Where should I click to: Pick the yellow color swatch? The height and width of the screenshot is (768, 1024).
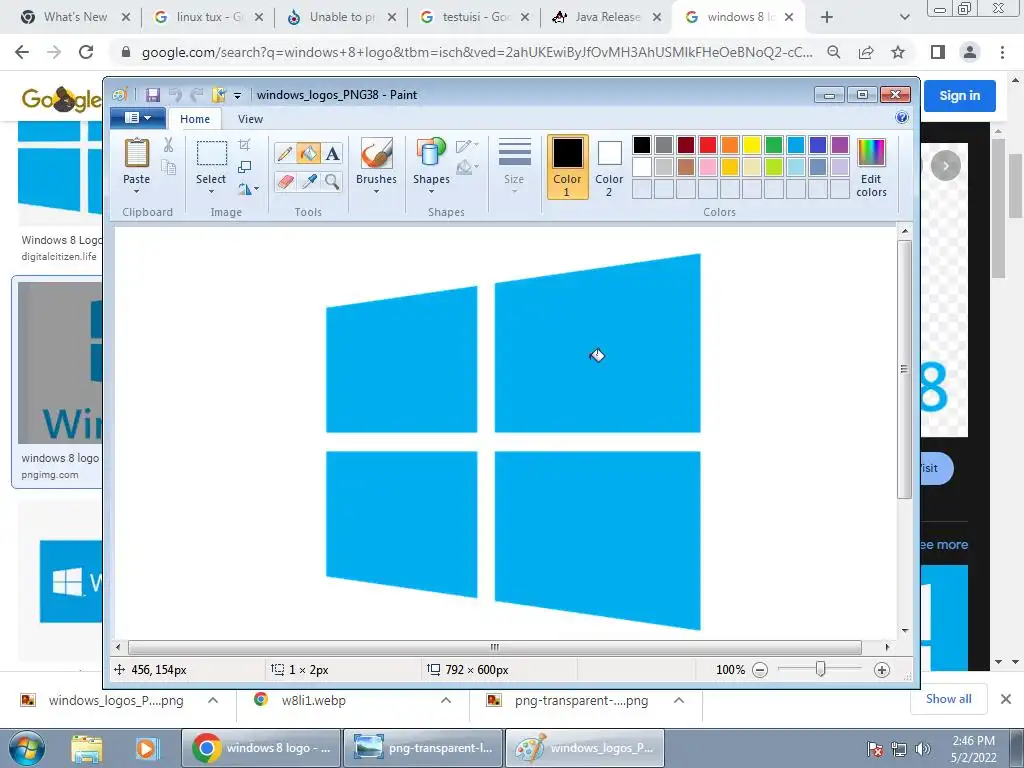click(x=752, y=145)
